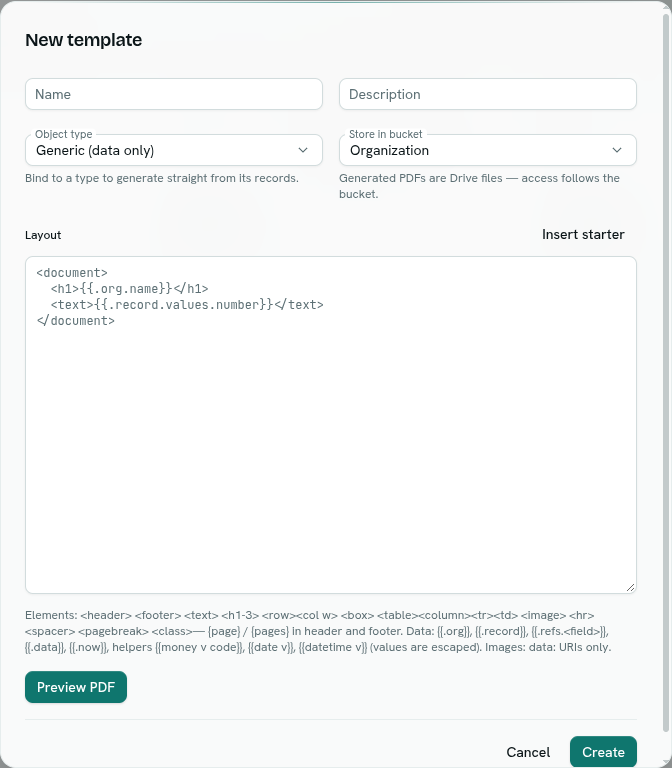
Task: Click the Name input field
Action: tap(174, 94)
